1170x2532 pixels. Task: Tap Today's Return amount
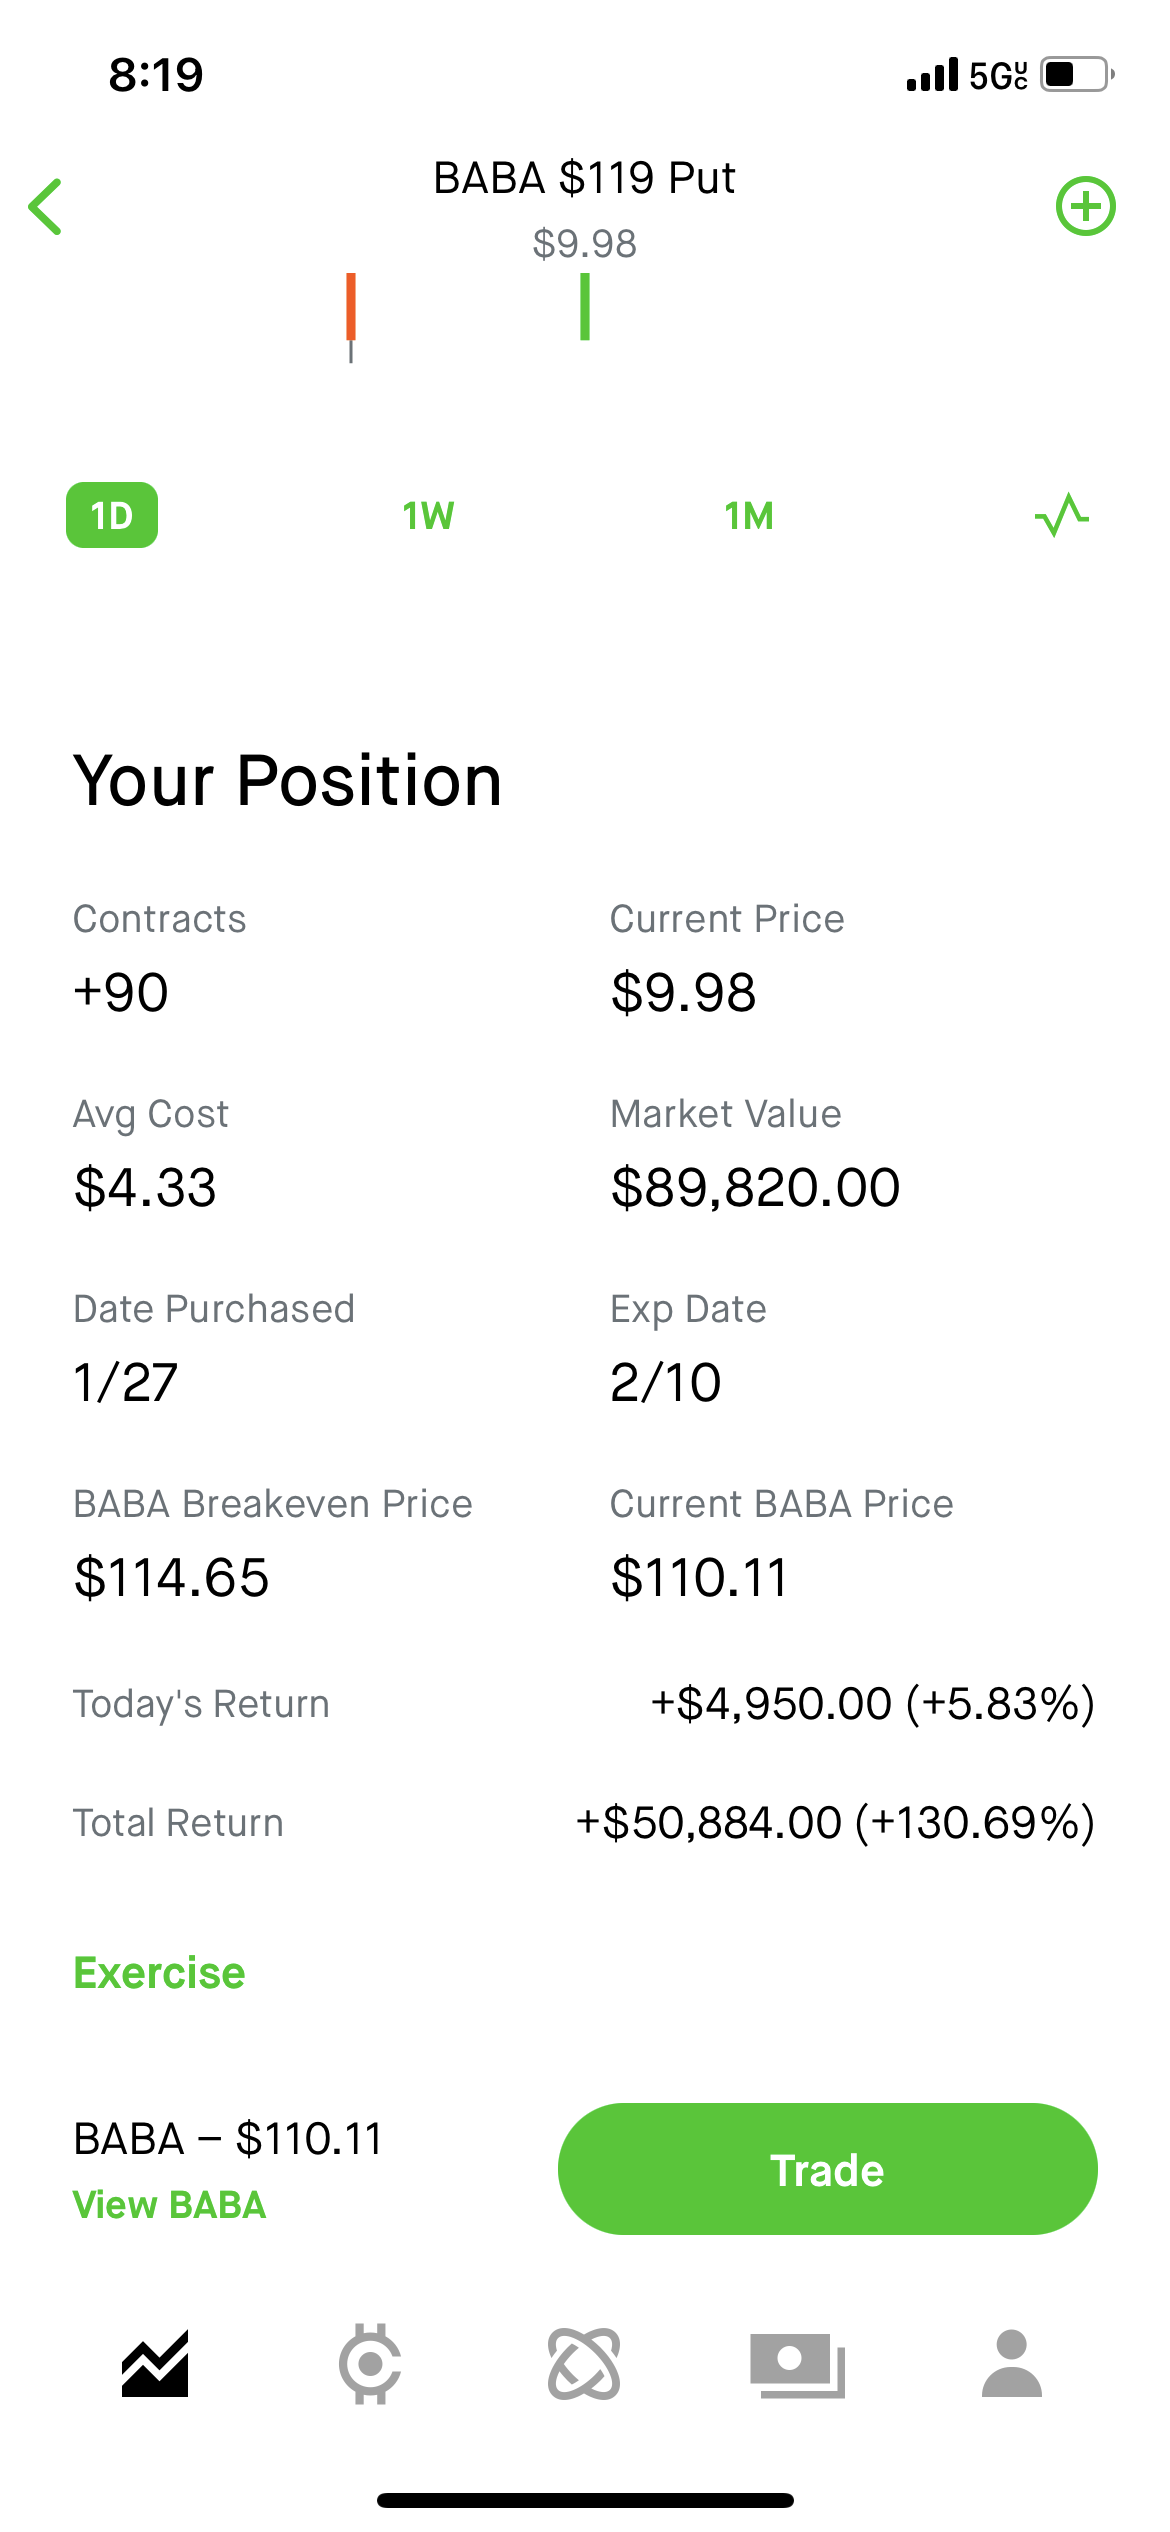click(x=872, y=1703)
